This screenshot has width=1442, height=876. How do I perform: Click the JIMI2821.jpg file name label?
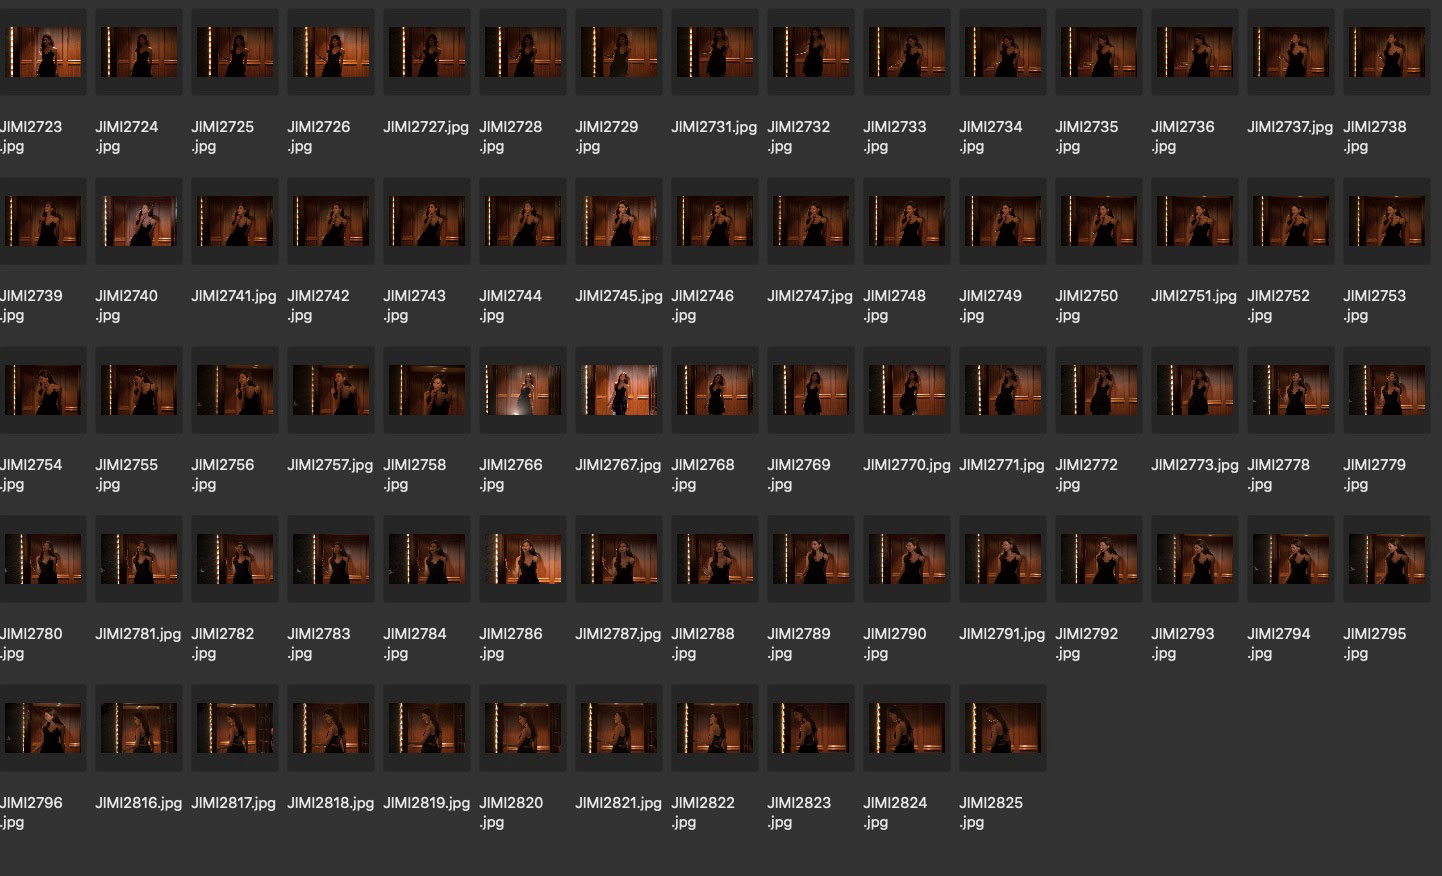[618, 803]
